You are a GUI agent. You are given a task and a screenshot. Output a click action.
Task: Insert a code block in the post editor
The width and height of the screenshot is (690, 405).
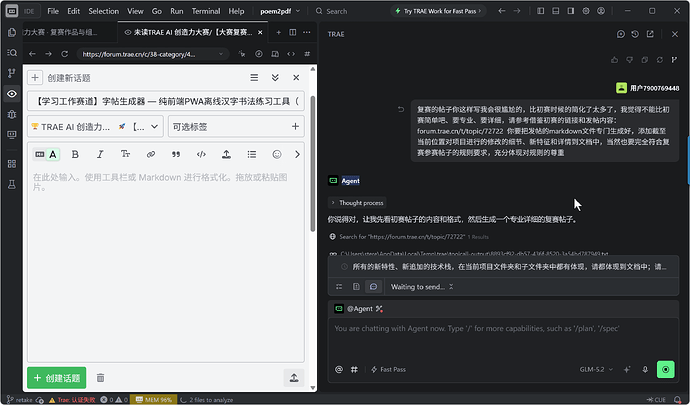pos(201,154)
